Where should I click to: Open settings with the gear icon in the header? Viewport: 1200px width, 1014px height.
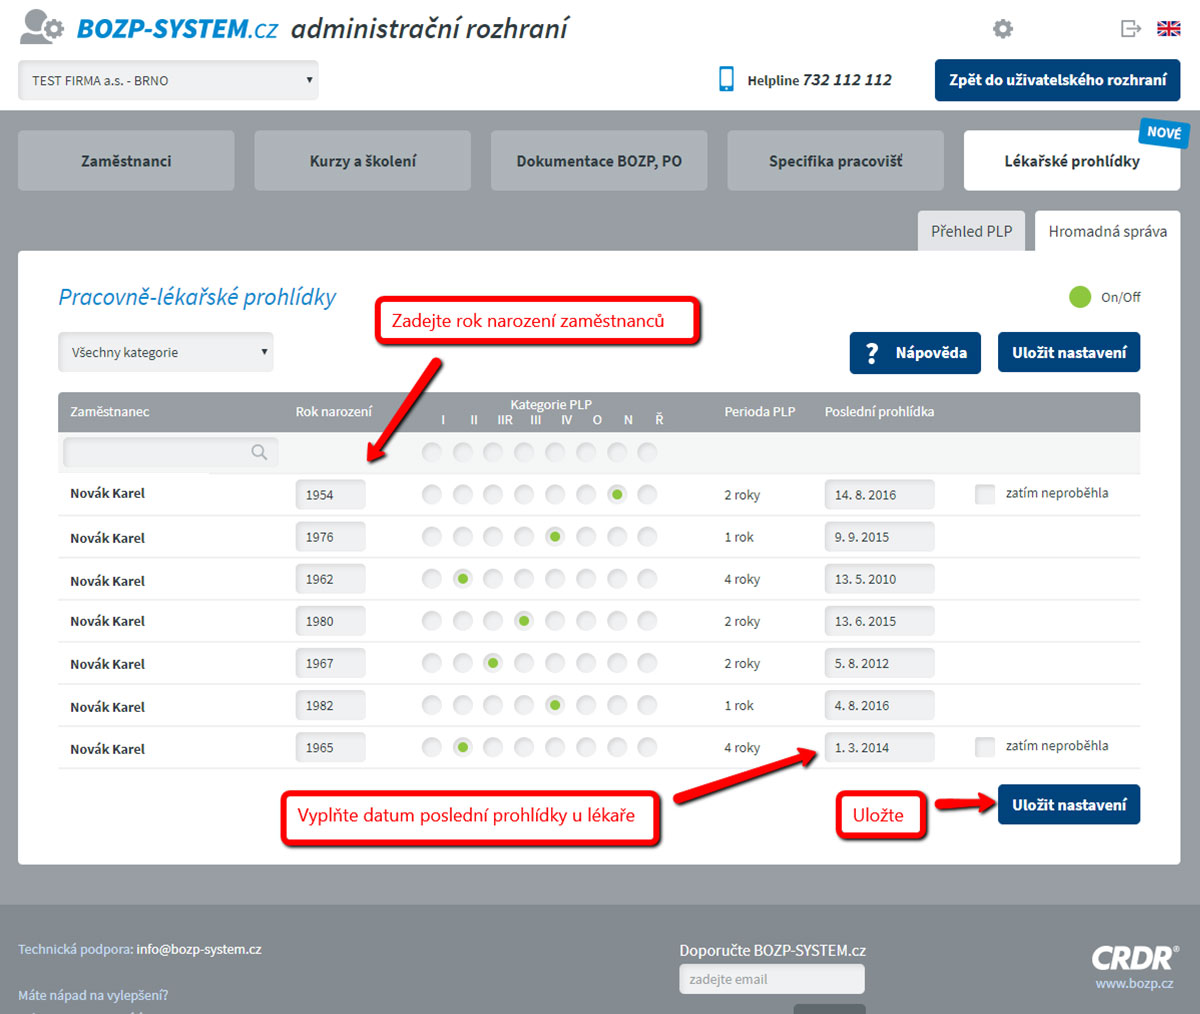1003,29
